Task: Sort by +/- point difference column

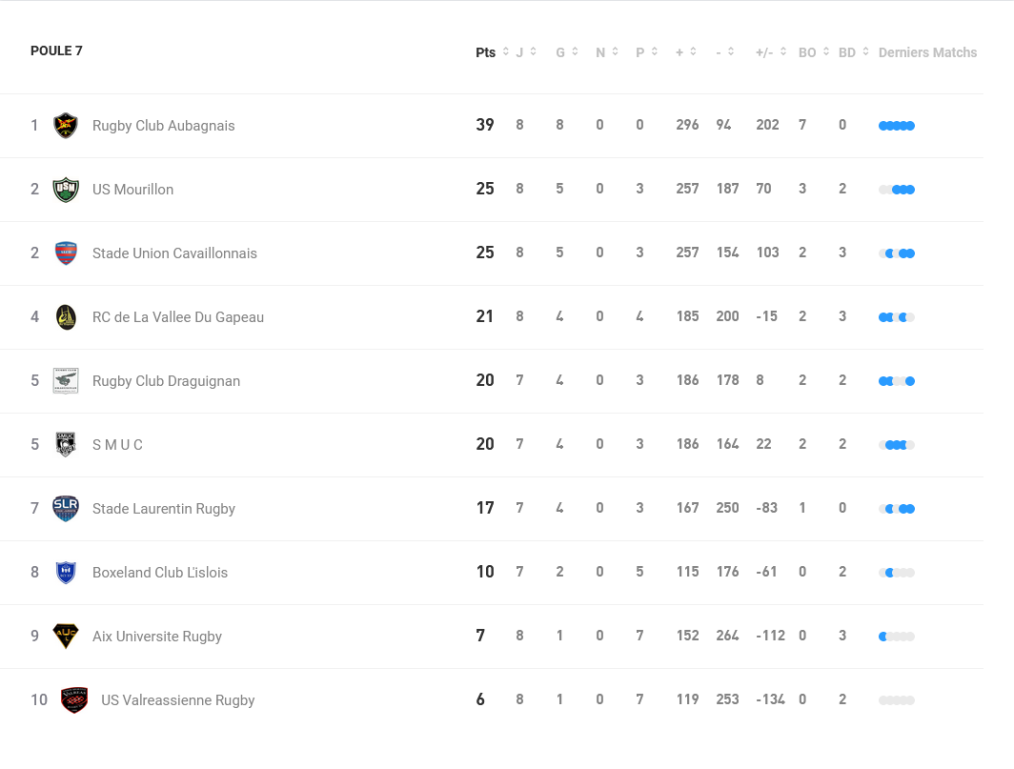Action: pyautogui.click(x=771, y=53)
